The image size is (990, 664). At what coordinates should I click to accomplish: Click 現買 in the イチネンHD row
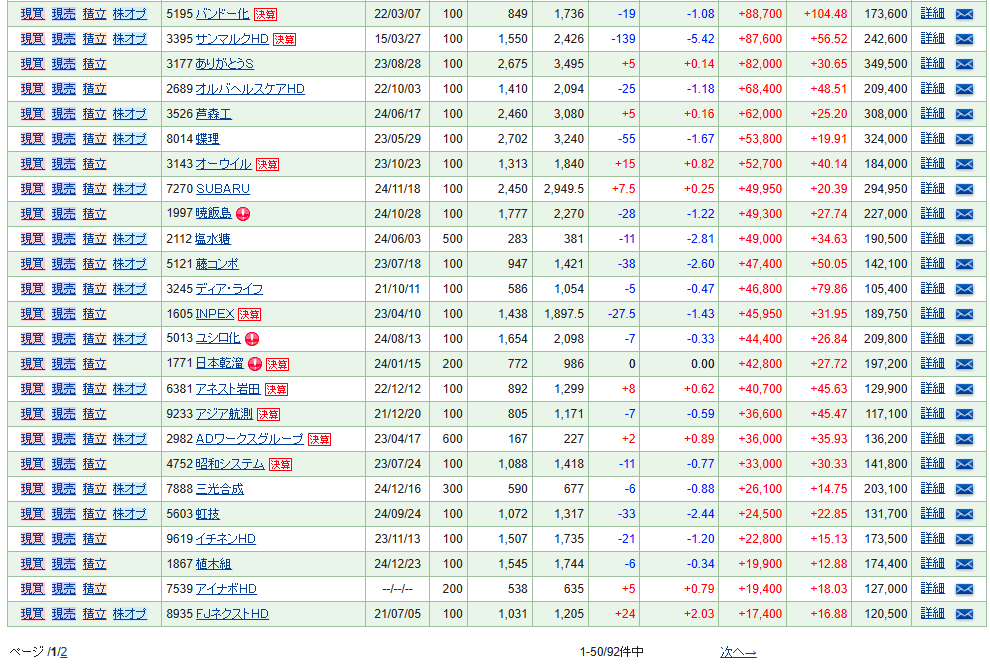pos(33,538)
